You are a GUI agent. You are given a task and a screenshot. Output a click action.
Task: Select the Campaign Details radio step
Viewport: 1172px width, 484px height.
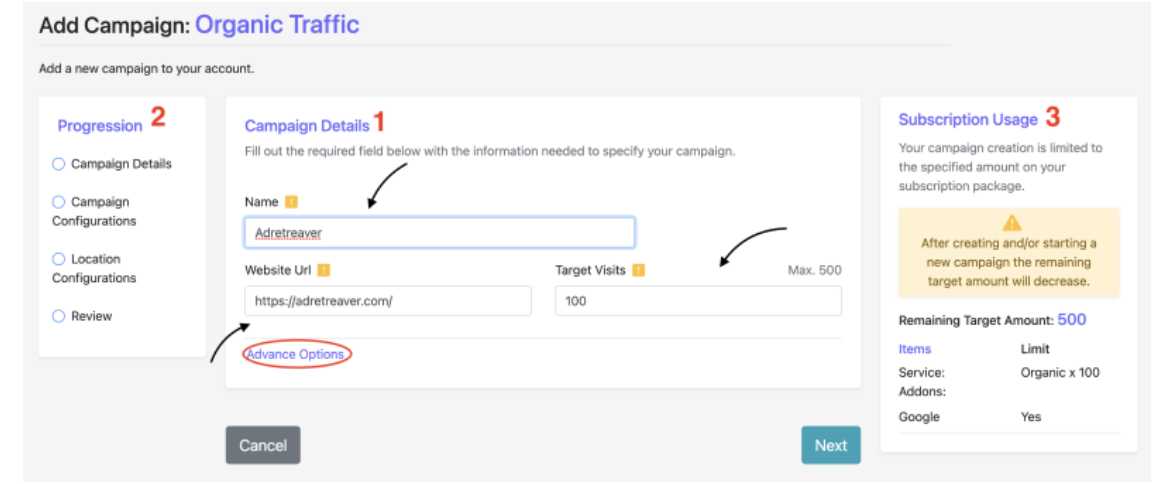58,164
